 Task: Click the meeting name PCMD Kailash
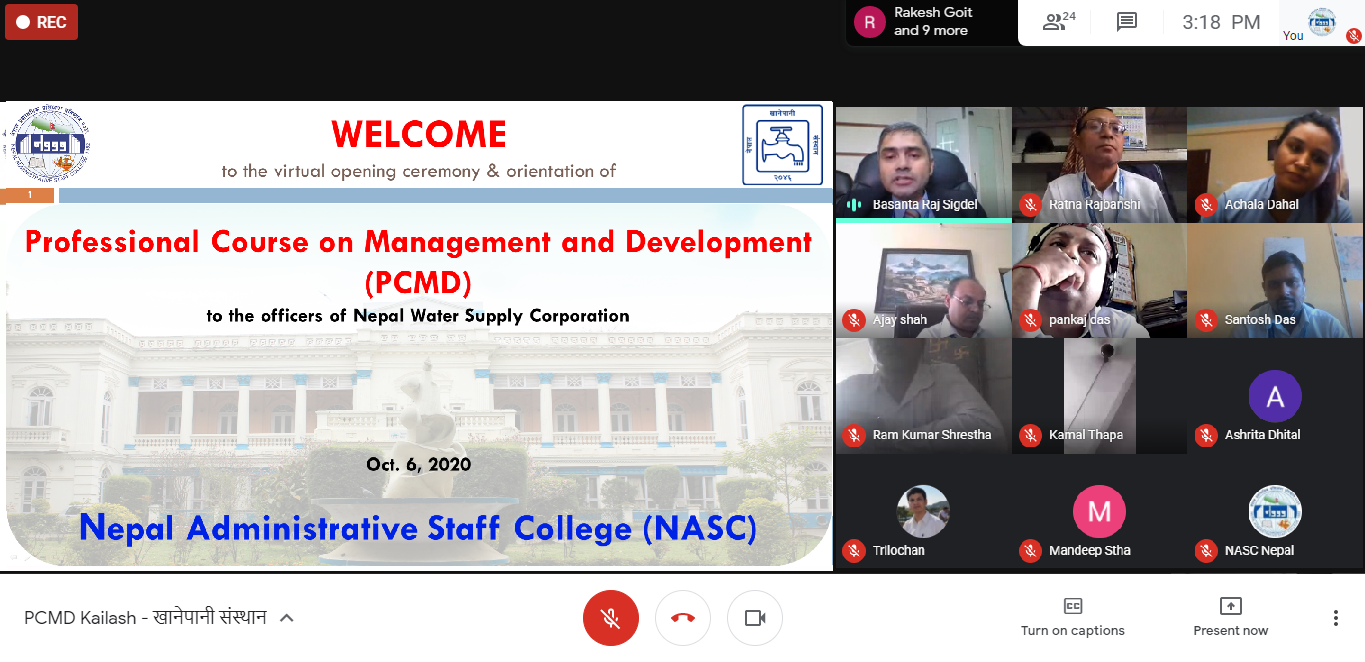tap(145, 618)
